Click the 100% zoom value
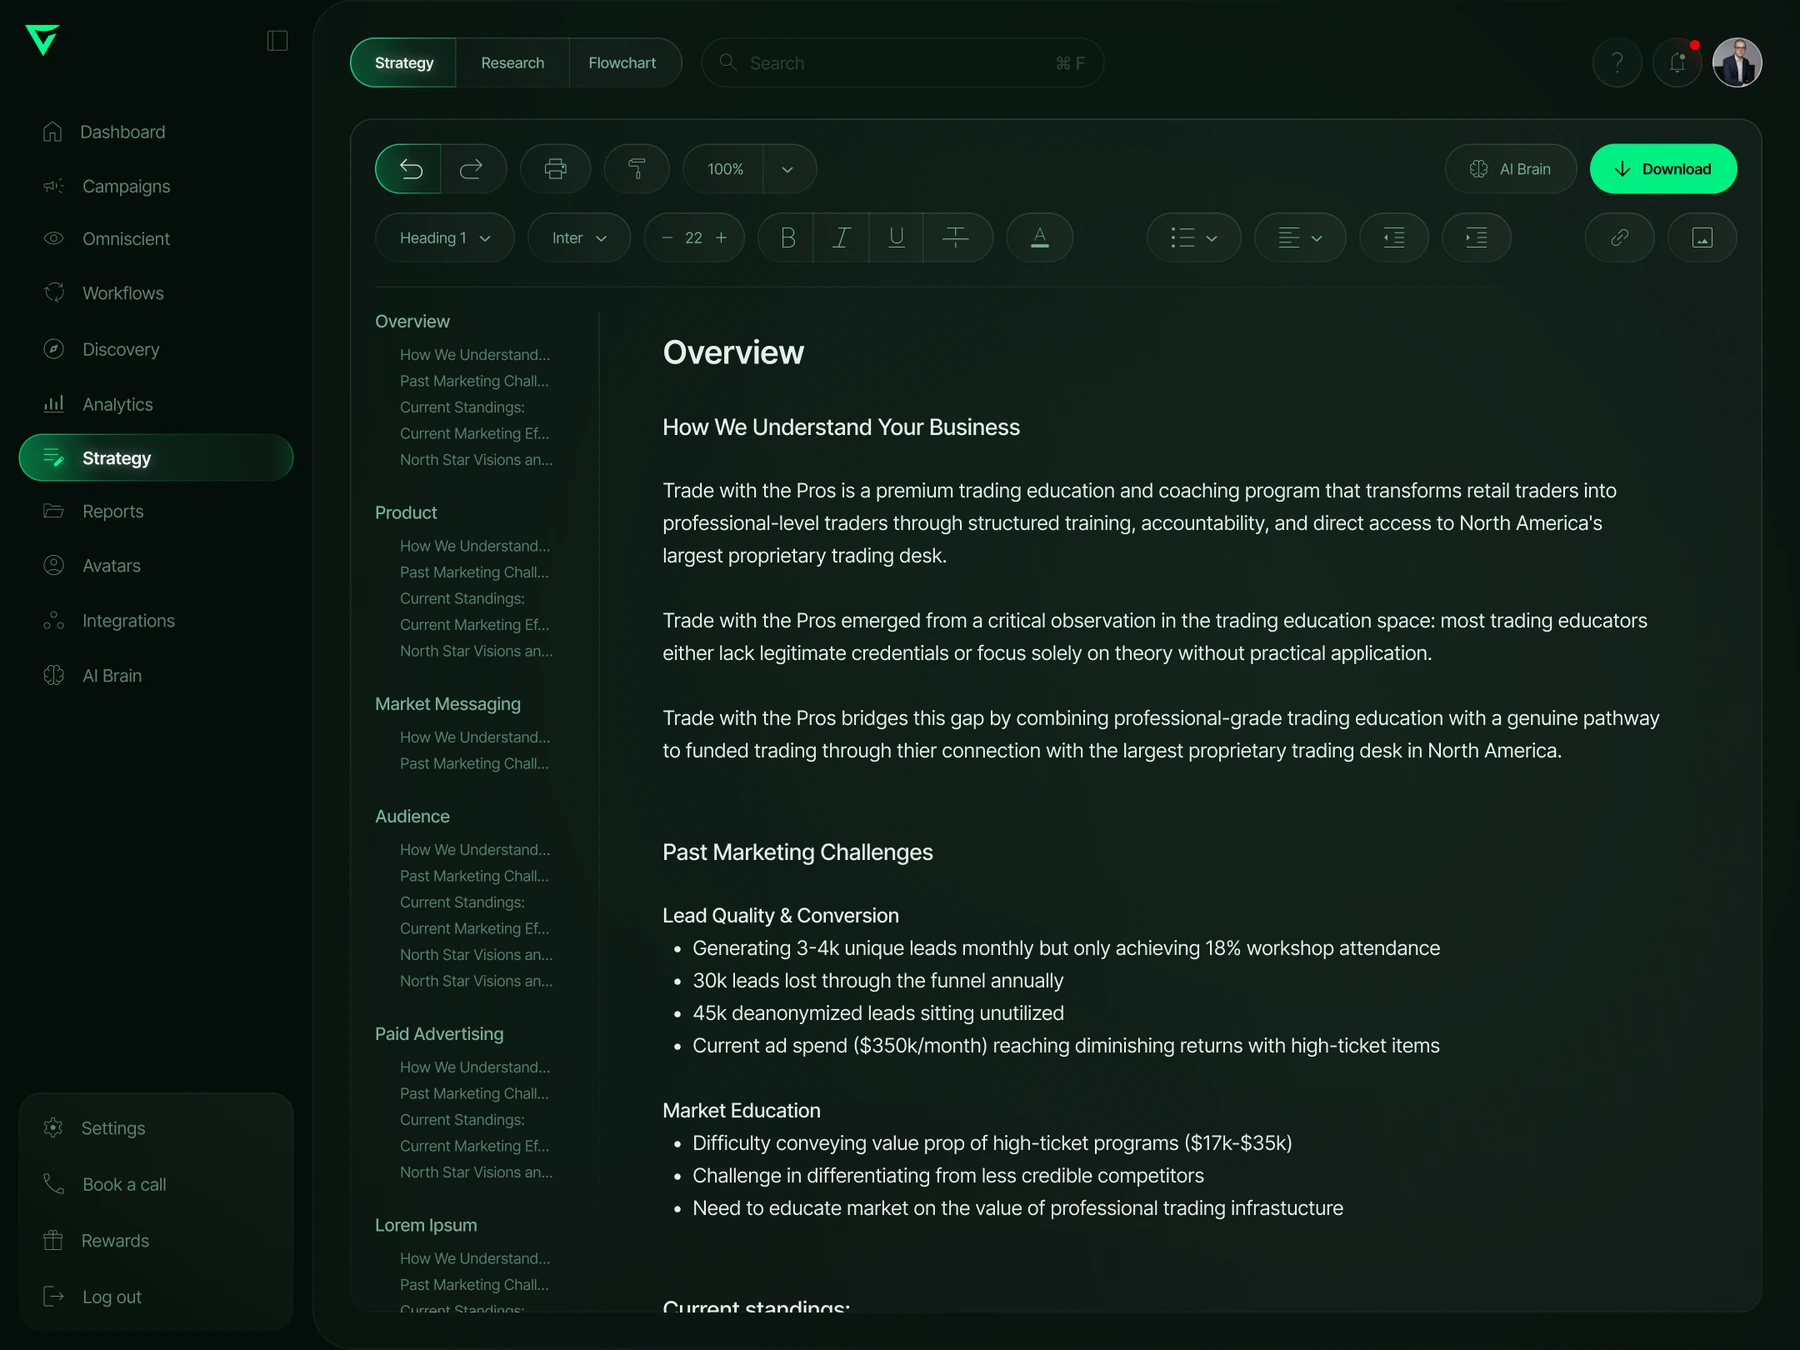The width and height of the screenshot is (1800, 1350). click(725, 169)
